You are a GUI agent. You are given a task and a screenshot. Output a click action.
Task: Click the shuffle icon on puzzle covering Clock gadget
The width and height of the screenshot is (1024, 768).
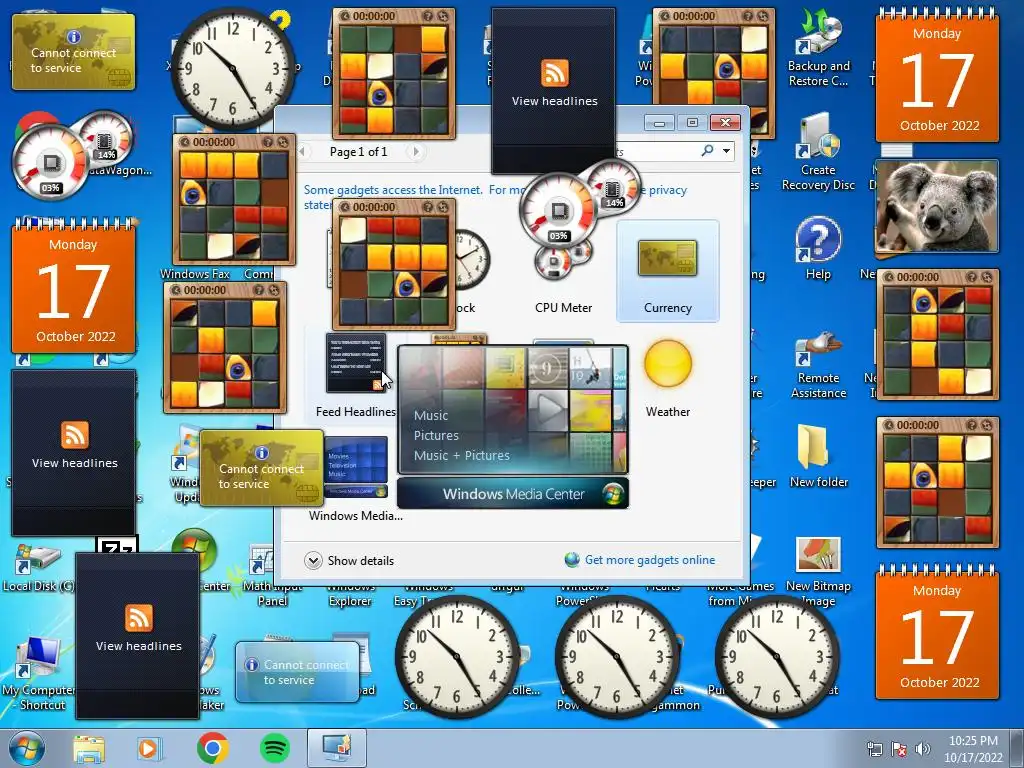point(443,207)
